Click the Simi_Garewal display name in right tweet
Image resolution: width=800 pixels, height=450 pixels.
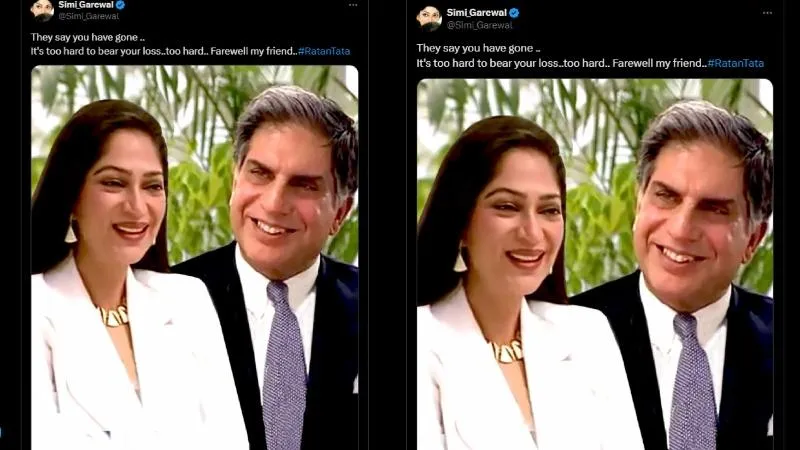[477, 13]
